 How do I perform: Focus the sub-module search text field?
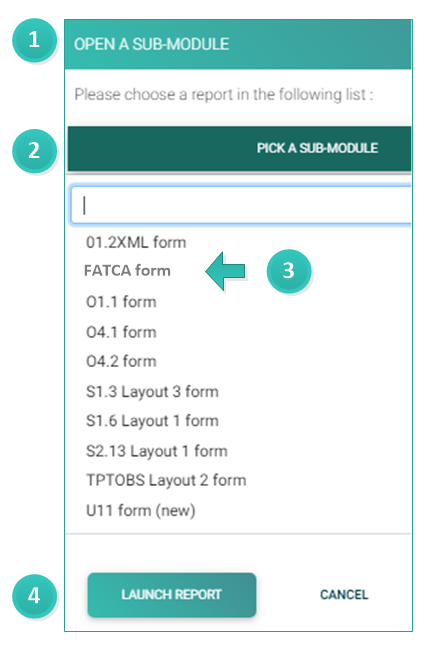coord(241,205)
